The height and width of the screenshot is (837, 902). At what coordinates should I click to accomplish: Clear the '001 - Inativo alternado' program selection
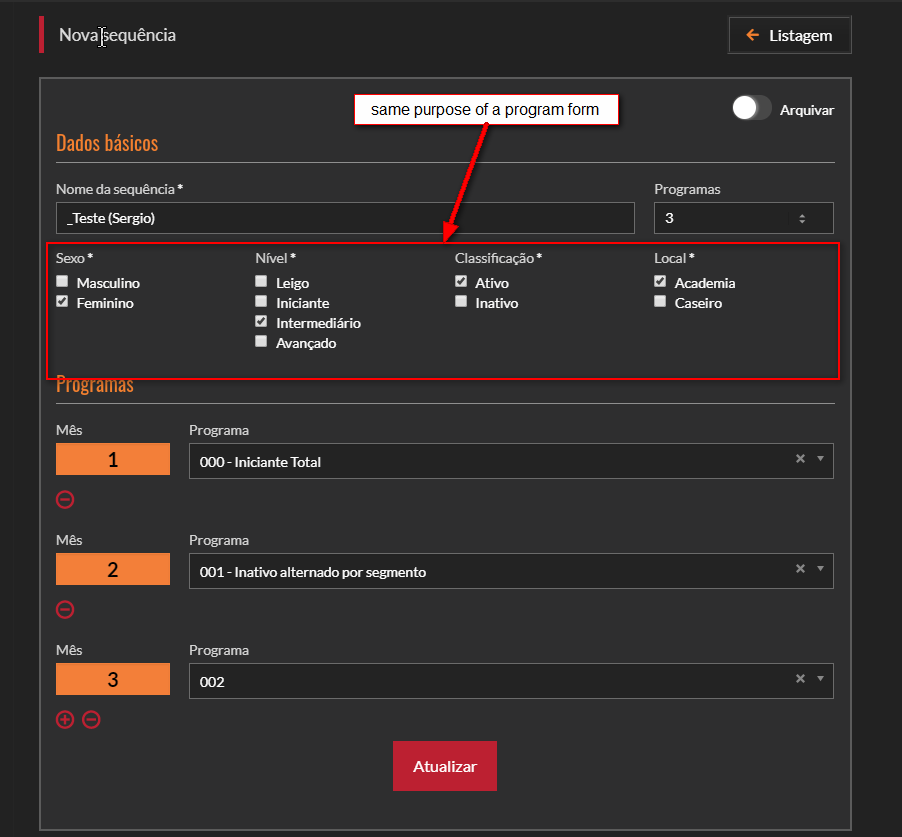click(799, 569)
